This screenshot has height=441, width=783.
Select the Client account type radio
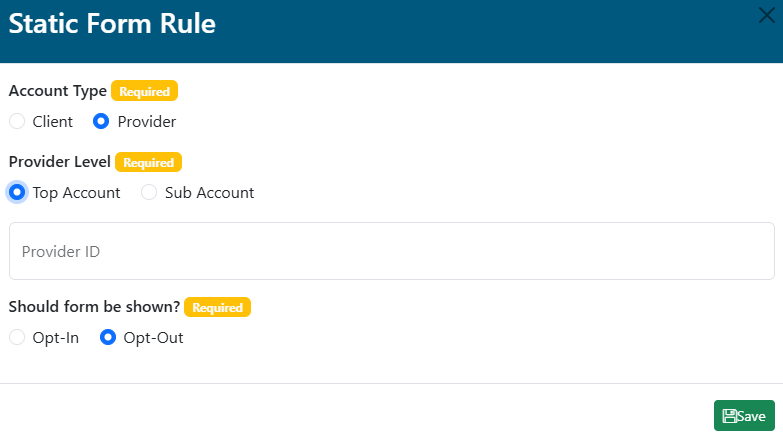click(17, 122)
